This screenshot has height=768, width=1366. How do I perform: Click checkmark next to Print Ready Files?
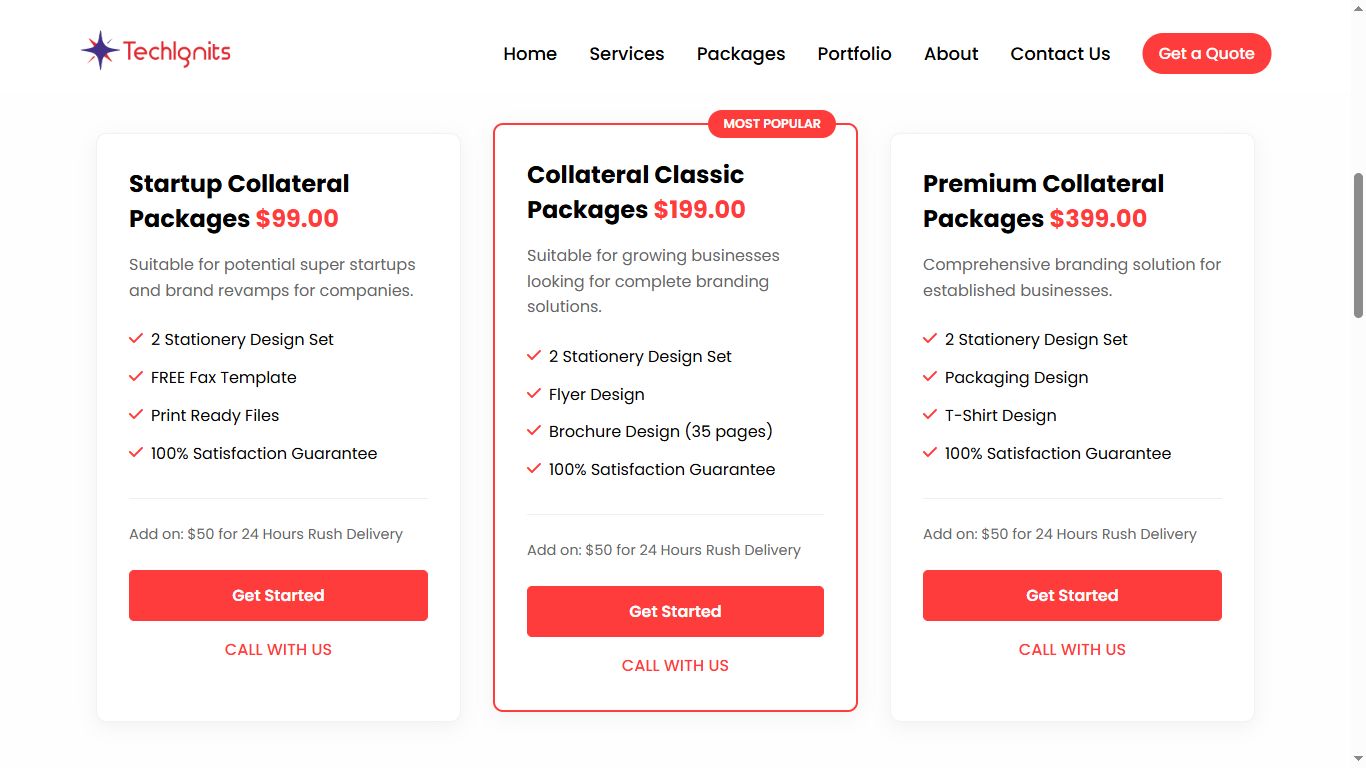tap(136, 415)
